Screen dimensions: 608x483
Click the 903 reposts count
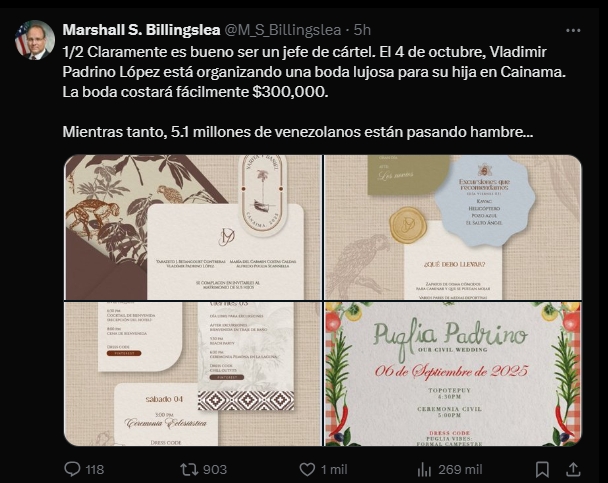click(x=215, y=470)
